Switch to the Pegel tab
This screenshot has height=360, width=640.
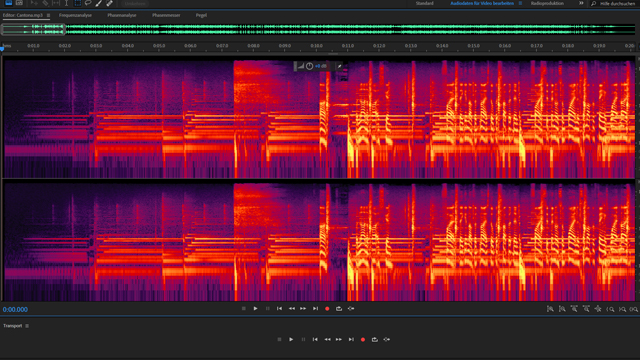click(201, 15)
